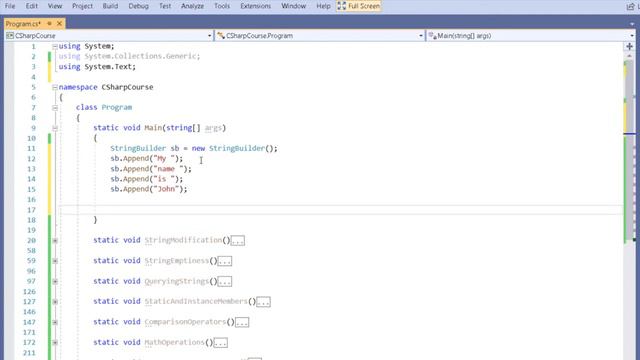The height and width of the screenshot is (360, 640).
Task: Exit Full Screen mode button
Action: coord(359,6)
